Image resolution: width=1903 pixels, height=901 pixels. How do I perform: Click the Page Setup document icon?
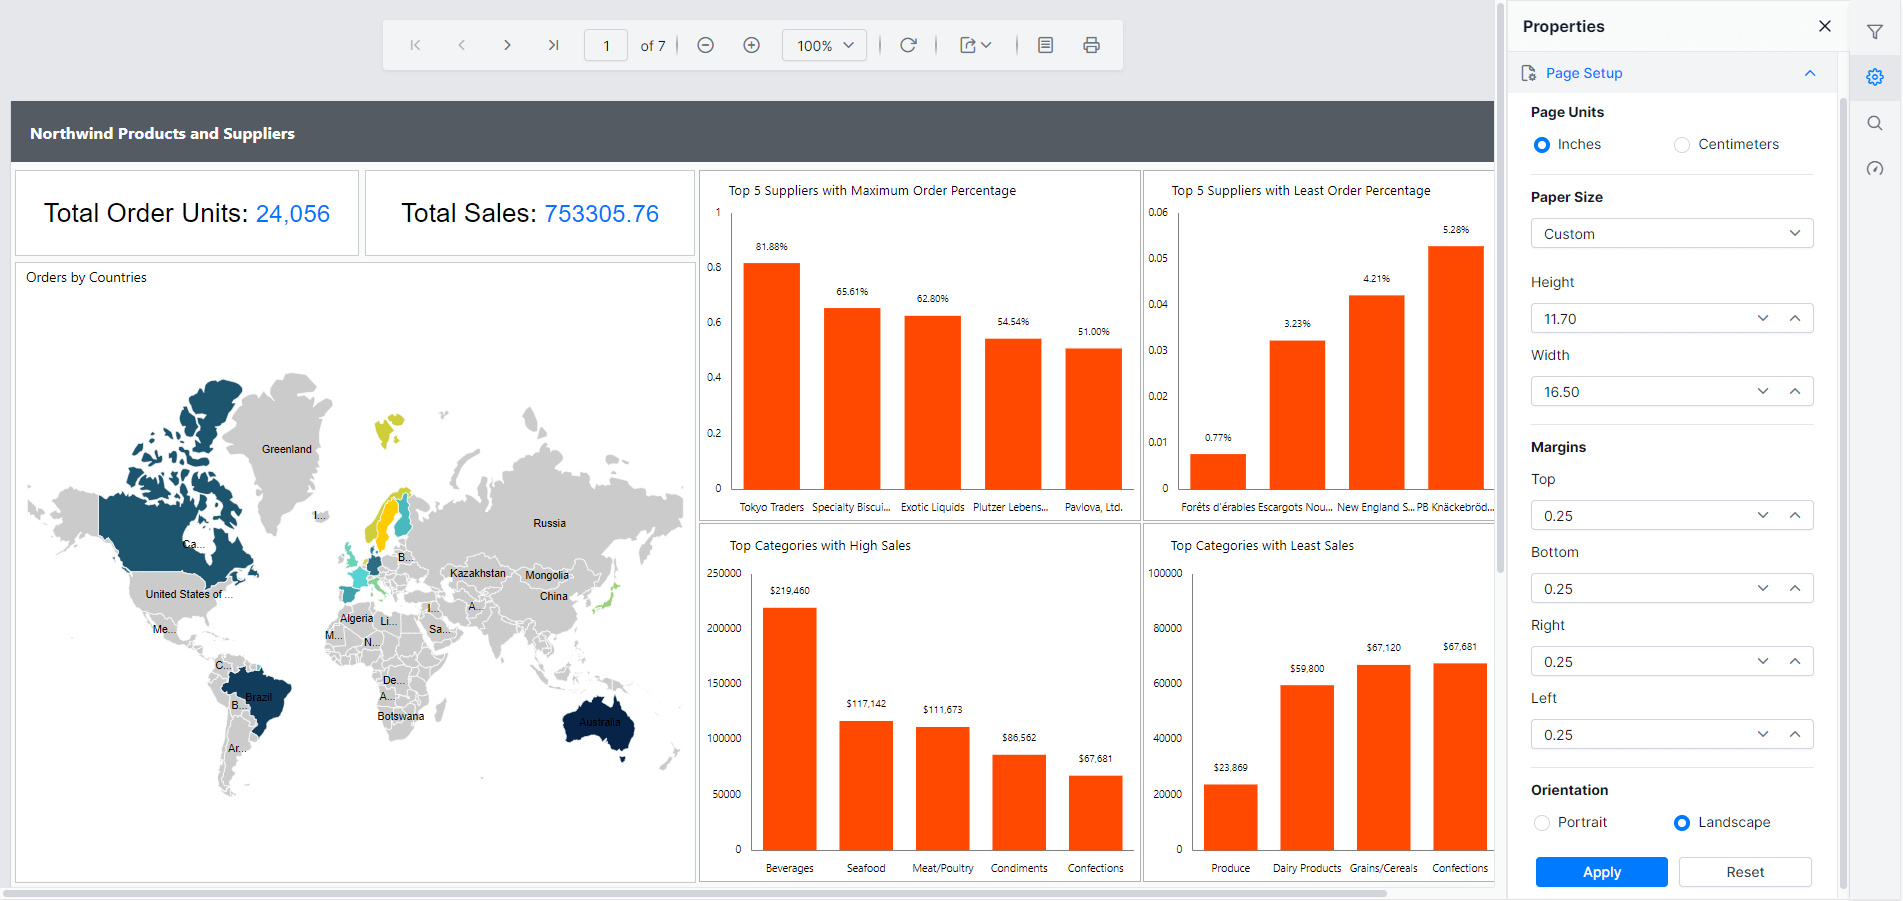coord(1528,73)
